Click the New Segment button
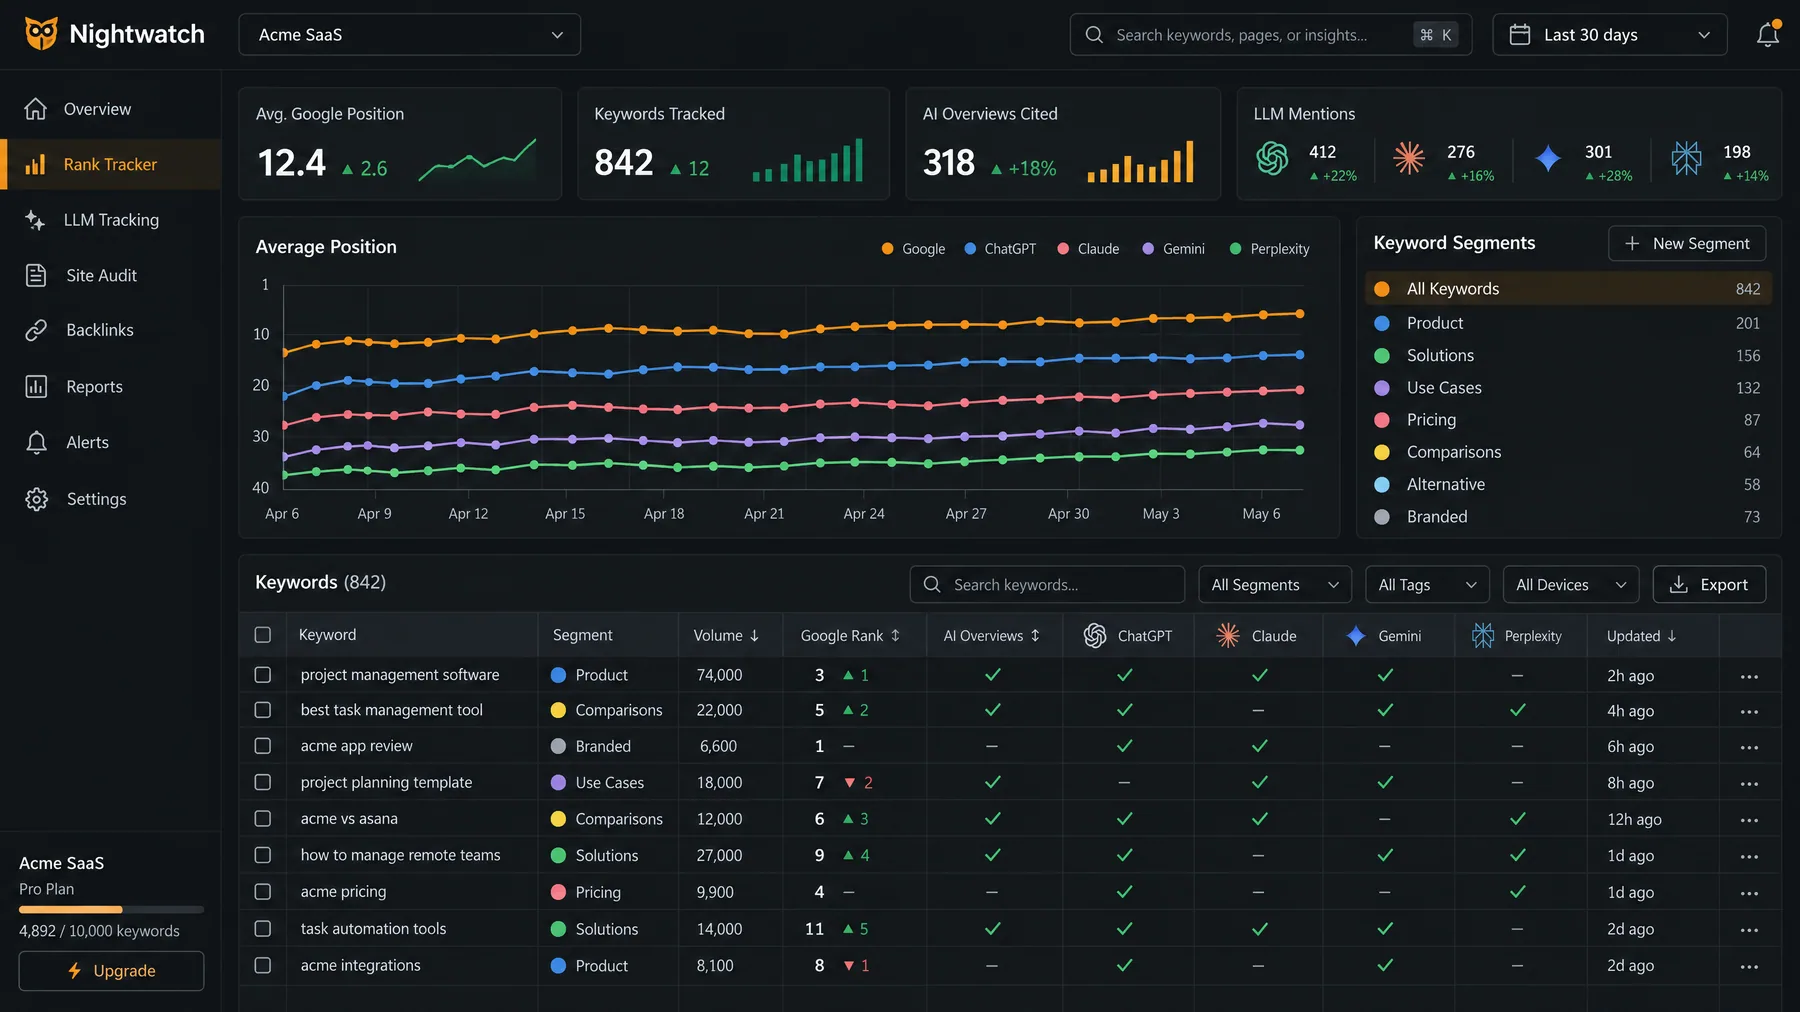 click(1687, 243)
